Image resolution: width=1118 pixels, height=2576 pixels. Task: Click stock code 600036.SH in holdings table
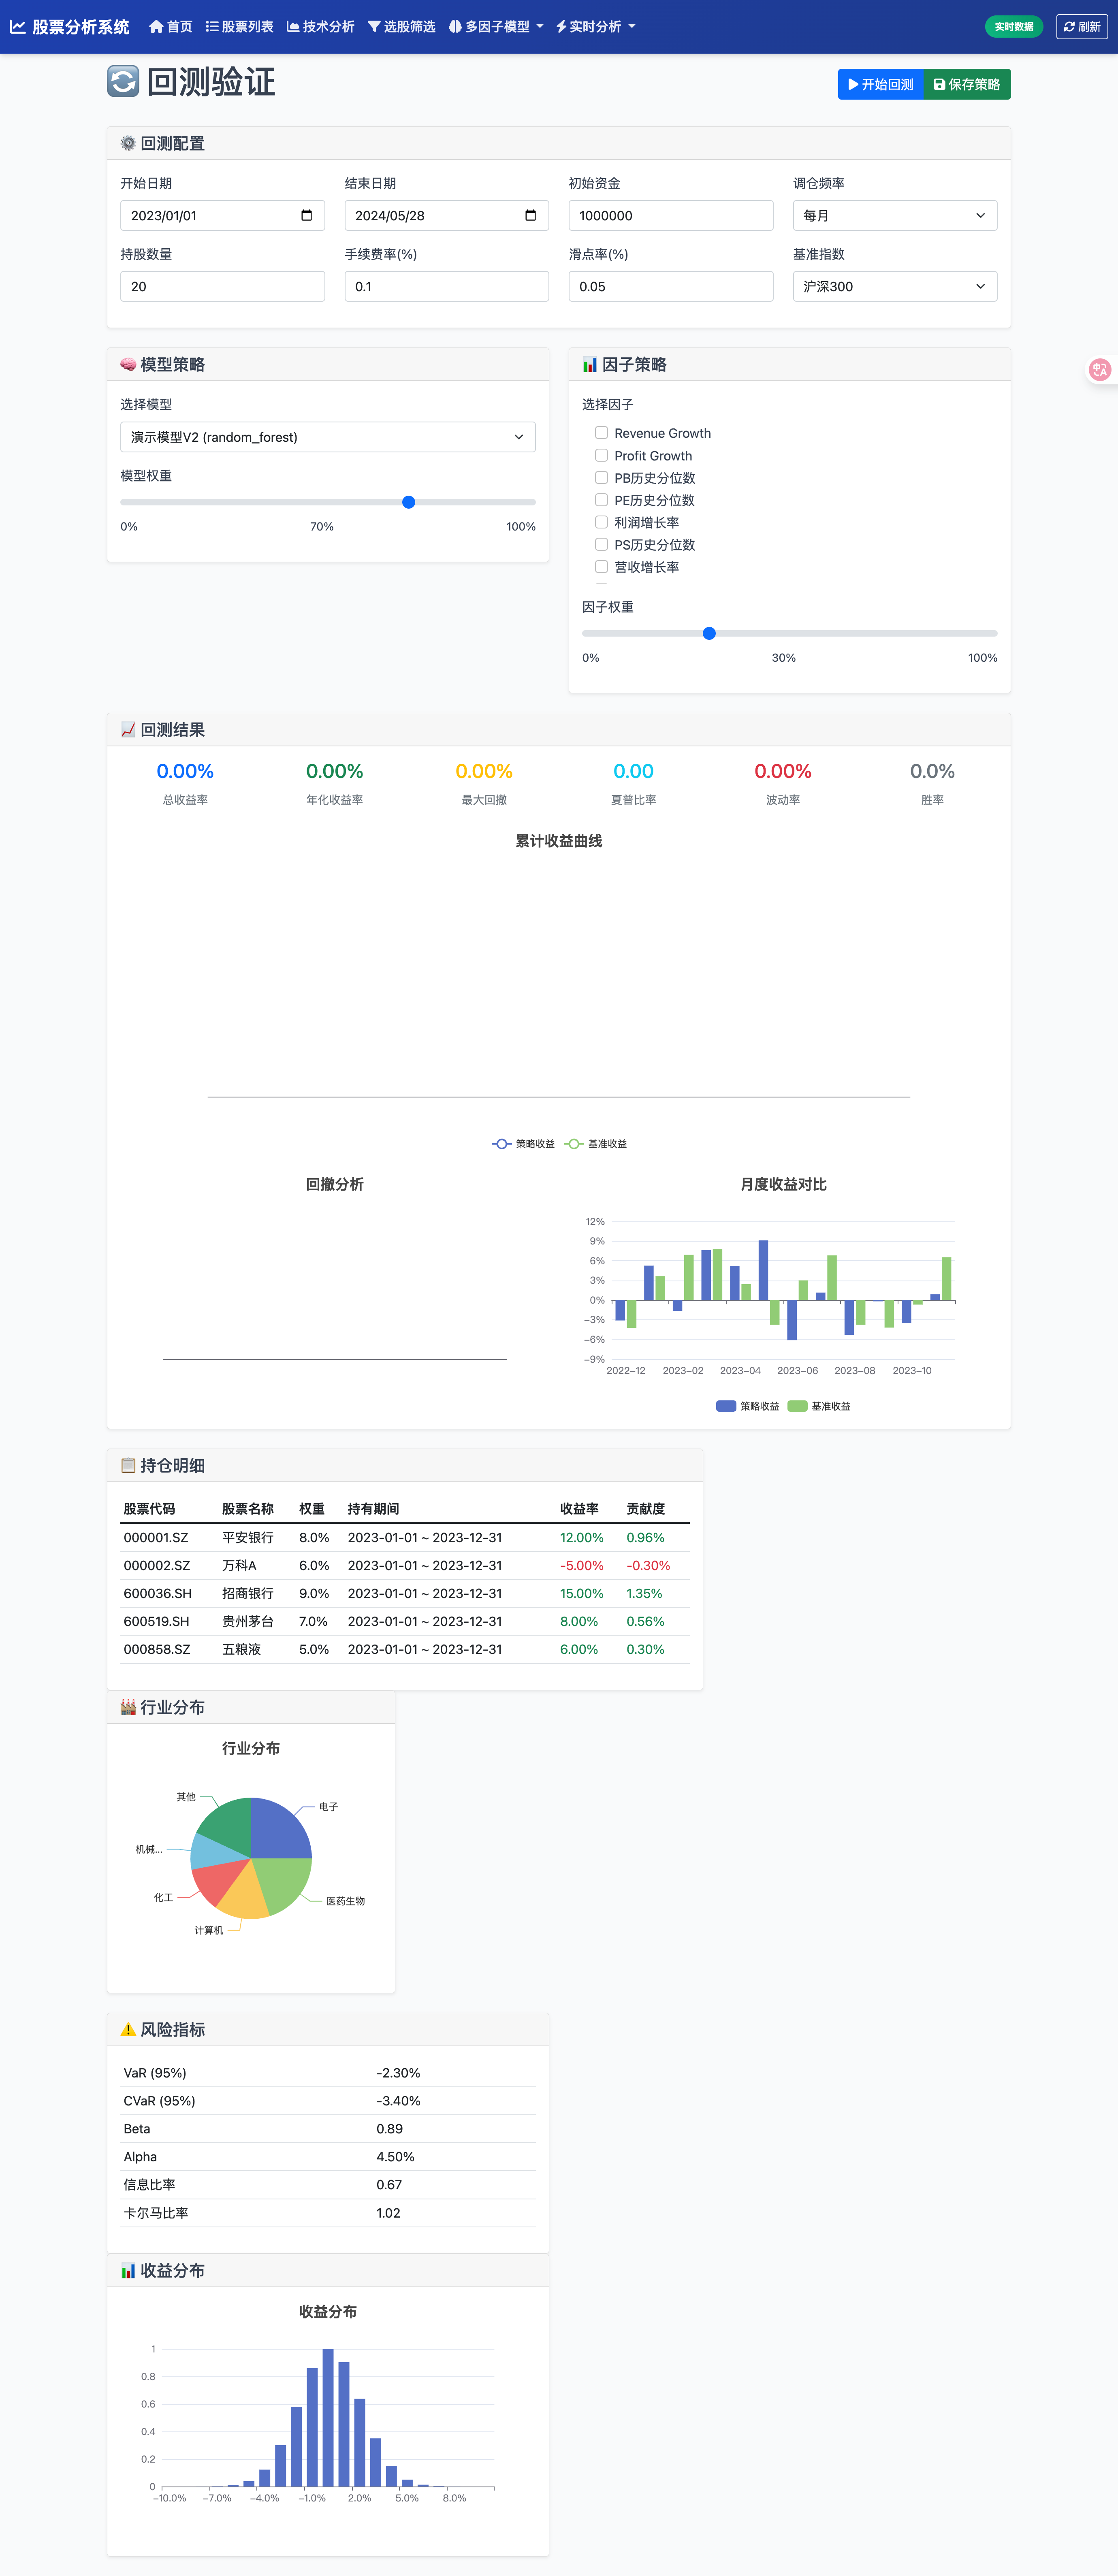[x=157, y=1593]
